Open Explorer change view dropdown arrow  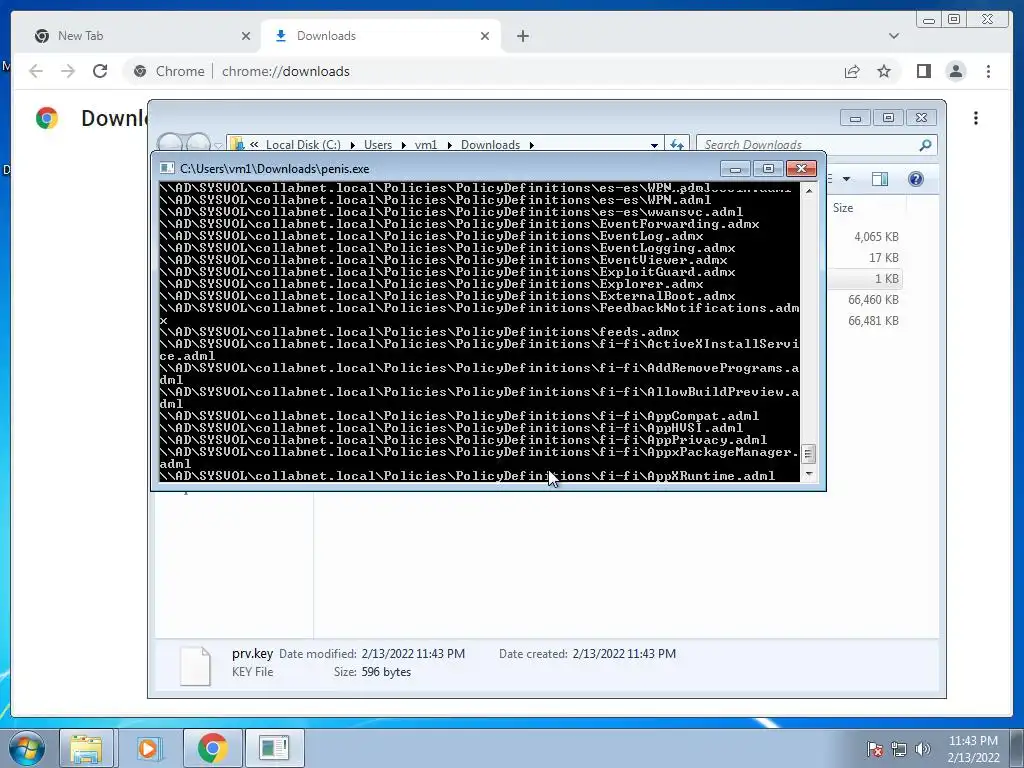click(x=846, y=179)
